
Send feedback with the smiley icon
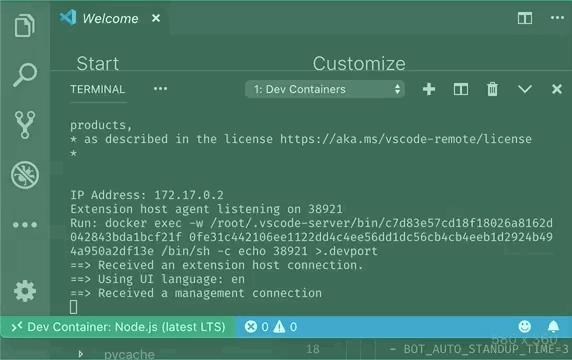tap(525, 326)
